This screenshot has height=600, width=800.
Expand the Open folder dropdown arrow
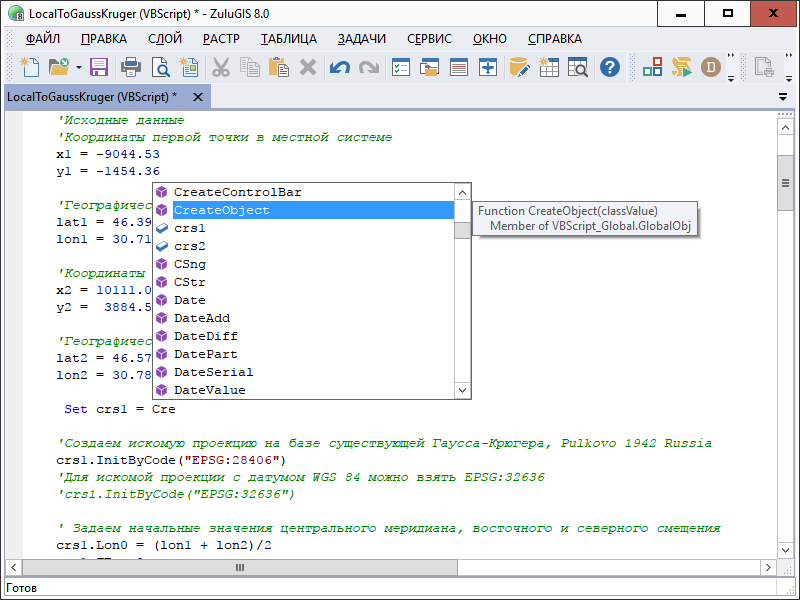(x=78, y=68)
